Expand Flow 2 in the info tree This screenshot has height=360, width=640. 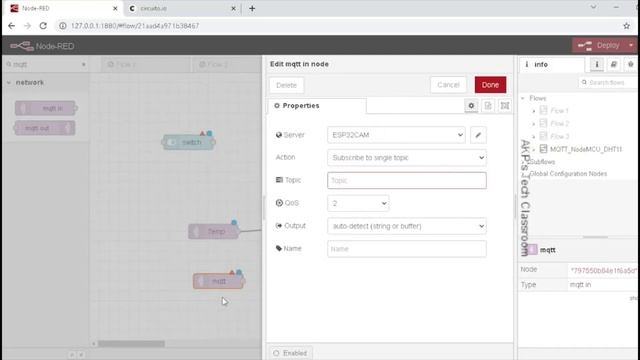[534, 124]
